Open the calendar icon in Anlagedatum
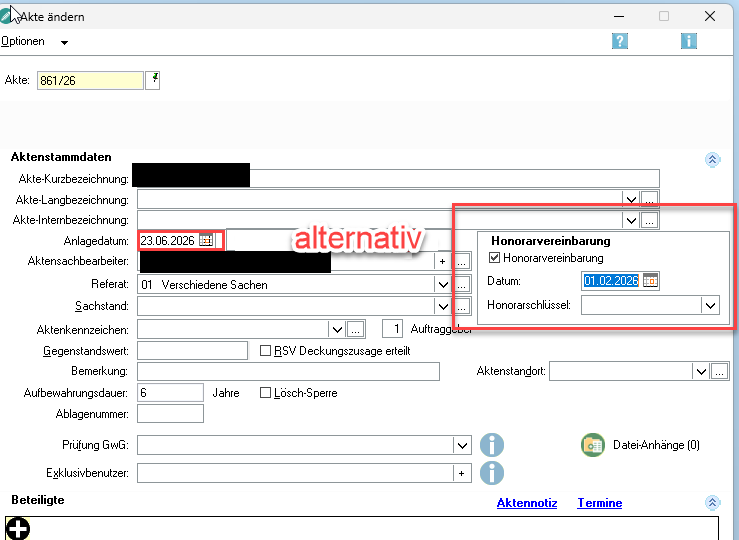The width and height of the screenshot is (739, 540). click(x=206, y=240)
